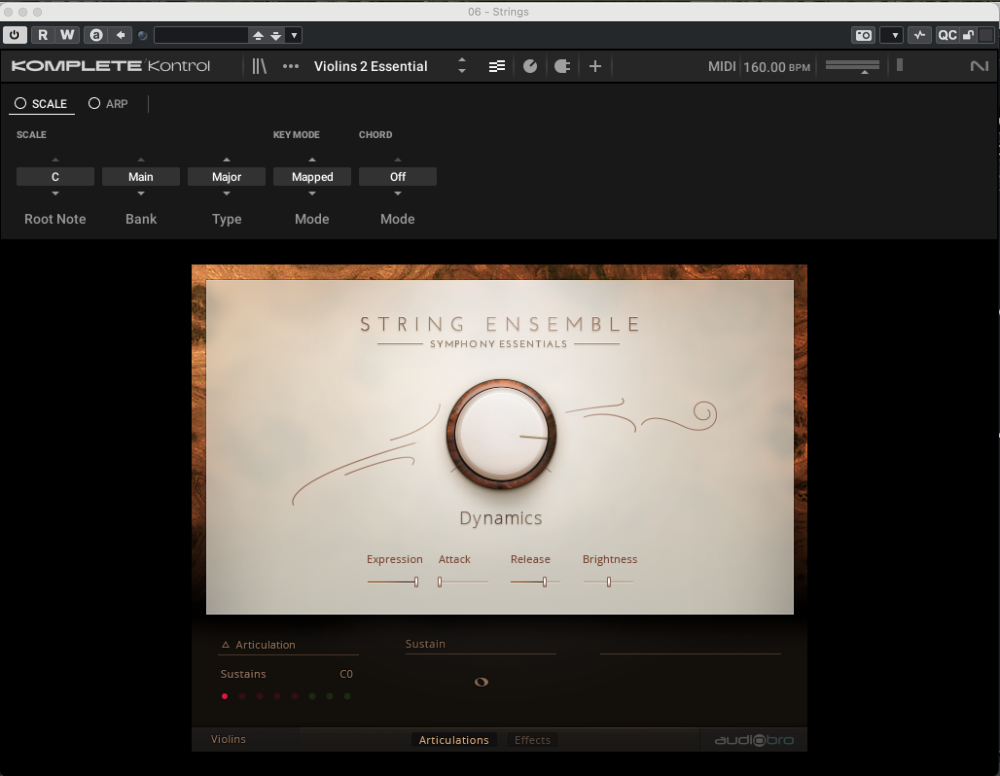Adjust the Expression slider
The image size is (1000, 776).
[393, 582]
